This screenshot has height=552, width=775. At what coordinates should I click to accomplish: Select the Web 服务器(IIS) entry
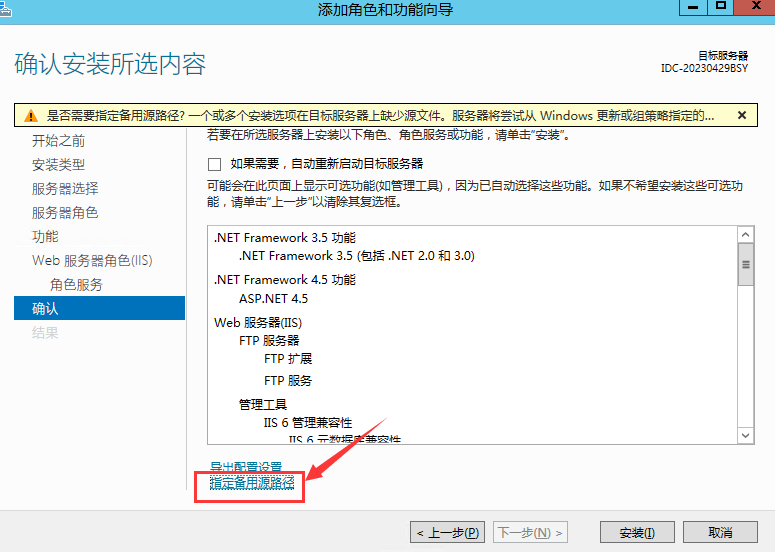(258, 323)
